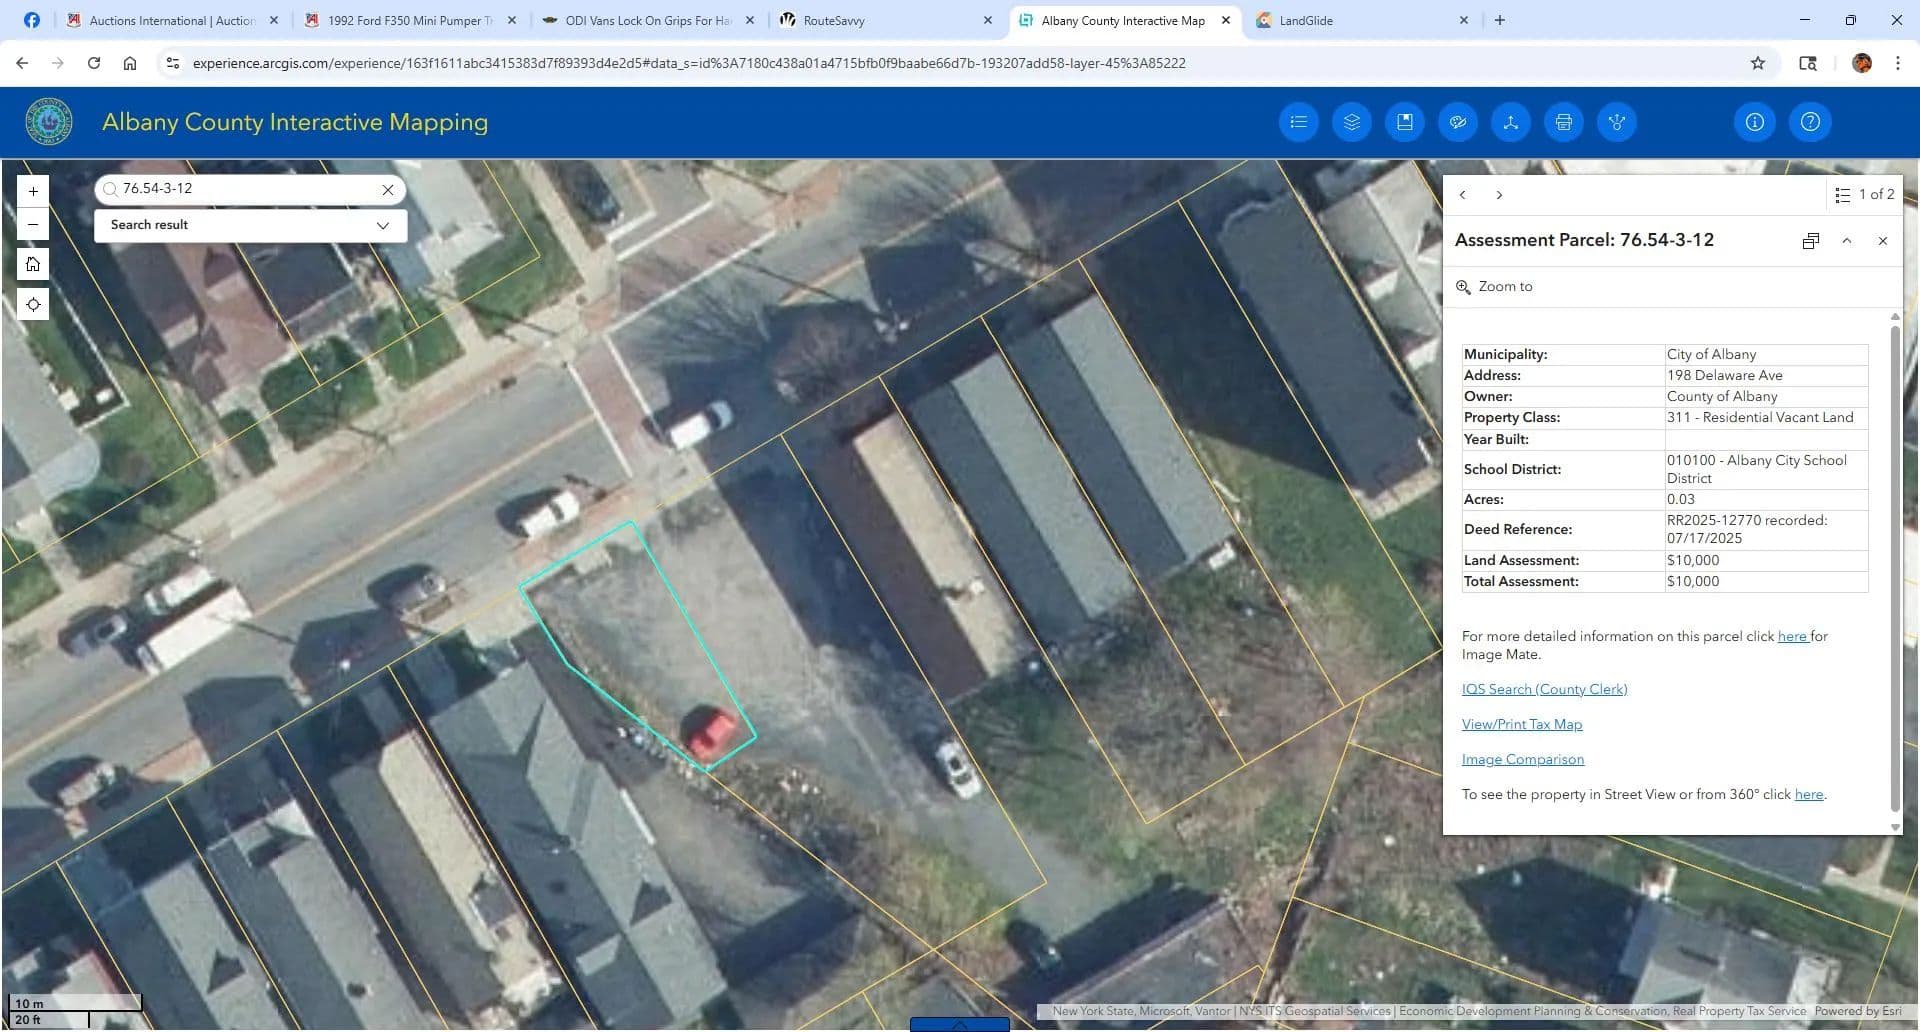Screen dimensions: 1920x1032
Task: Go to the browser home page
Action: pos(130,63)
